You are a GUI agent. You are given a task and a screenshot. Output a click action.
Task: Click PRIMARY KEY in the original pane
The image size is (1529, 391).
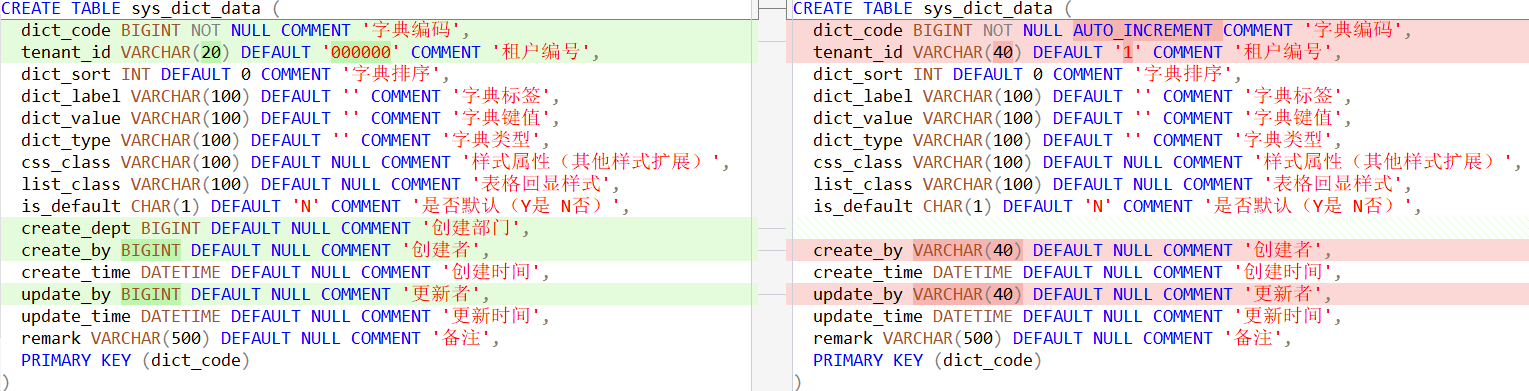(x=76, y=360)
